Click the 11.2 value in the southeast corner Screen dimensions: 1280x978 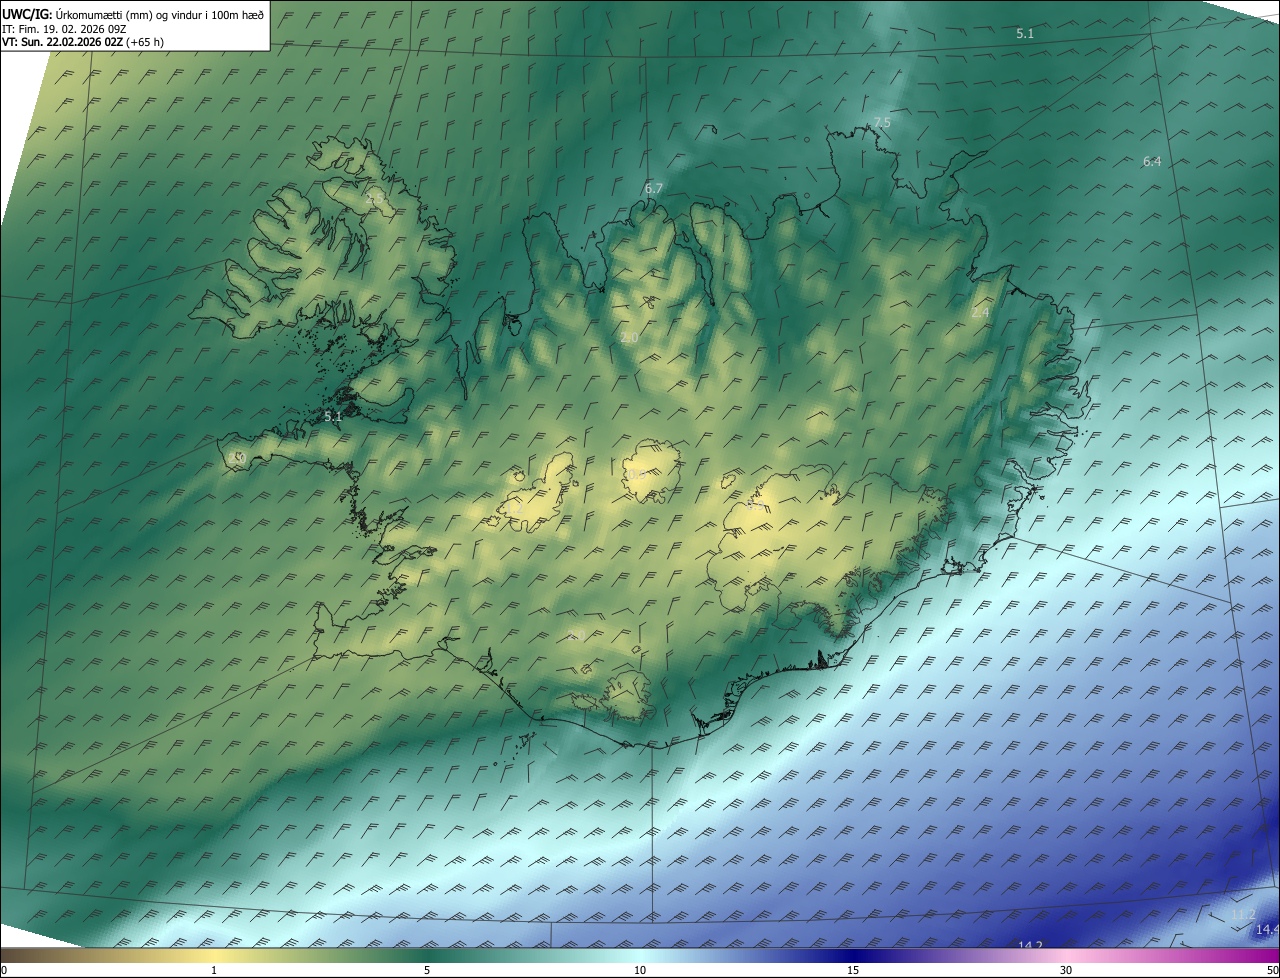[x=1243, y=914]
